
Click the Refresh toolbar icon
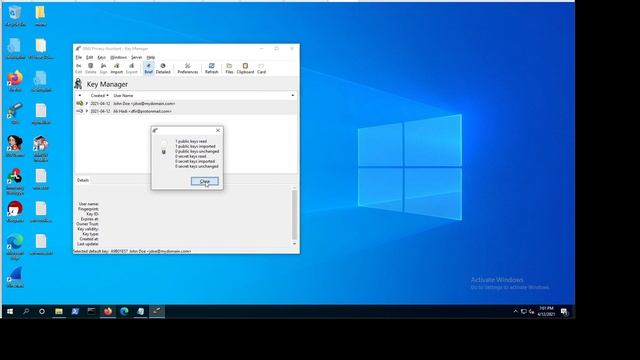(x=211, y=68)
